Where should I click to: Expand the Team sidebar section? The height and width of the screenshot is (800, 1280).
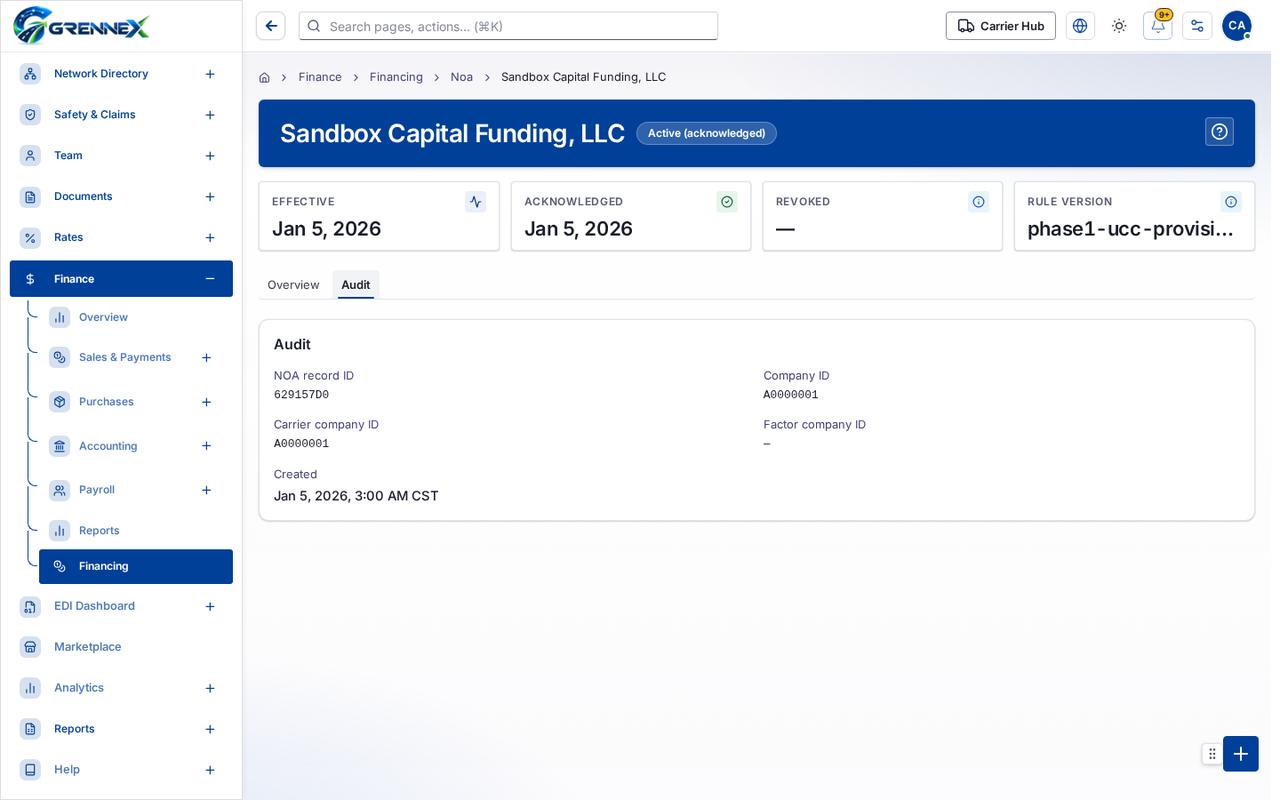pyautogui.click(x=210, y=156)
